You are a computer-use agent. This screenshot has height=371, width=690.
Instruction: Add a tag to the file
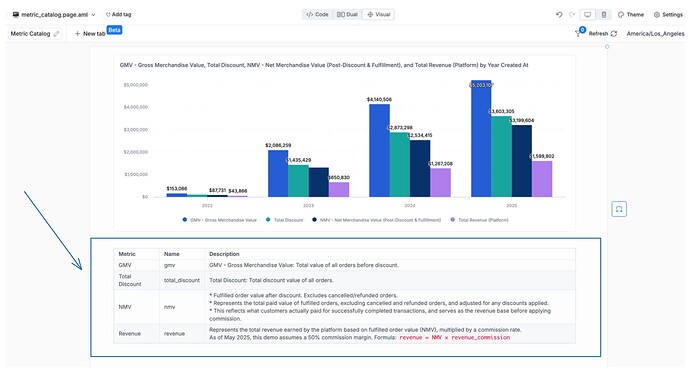point(118,15)
